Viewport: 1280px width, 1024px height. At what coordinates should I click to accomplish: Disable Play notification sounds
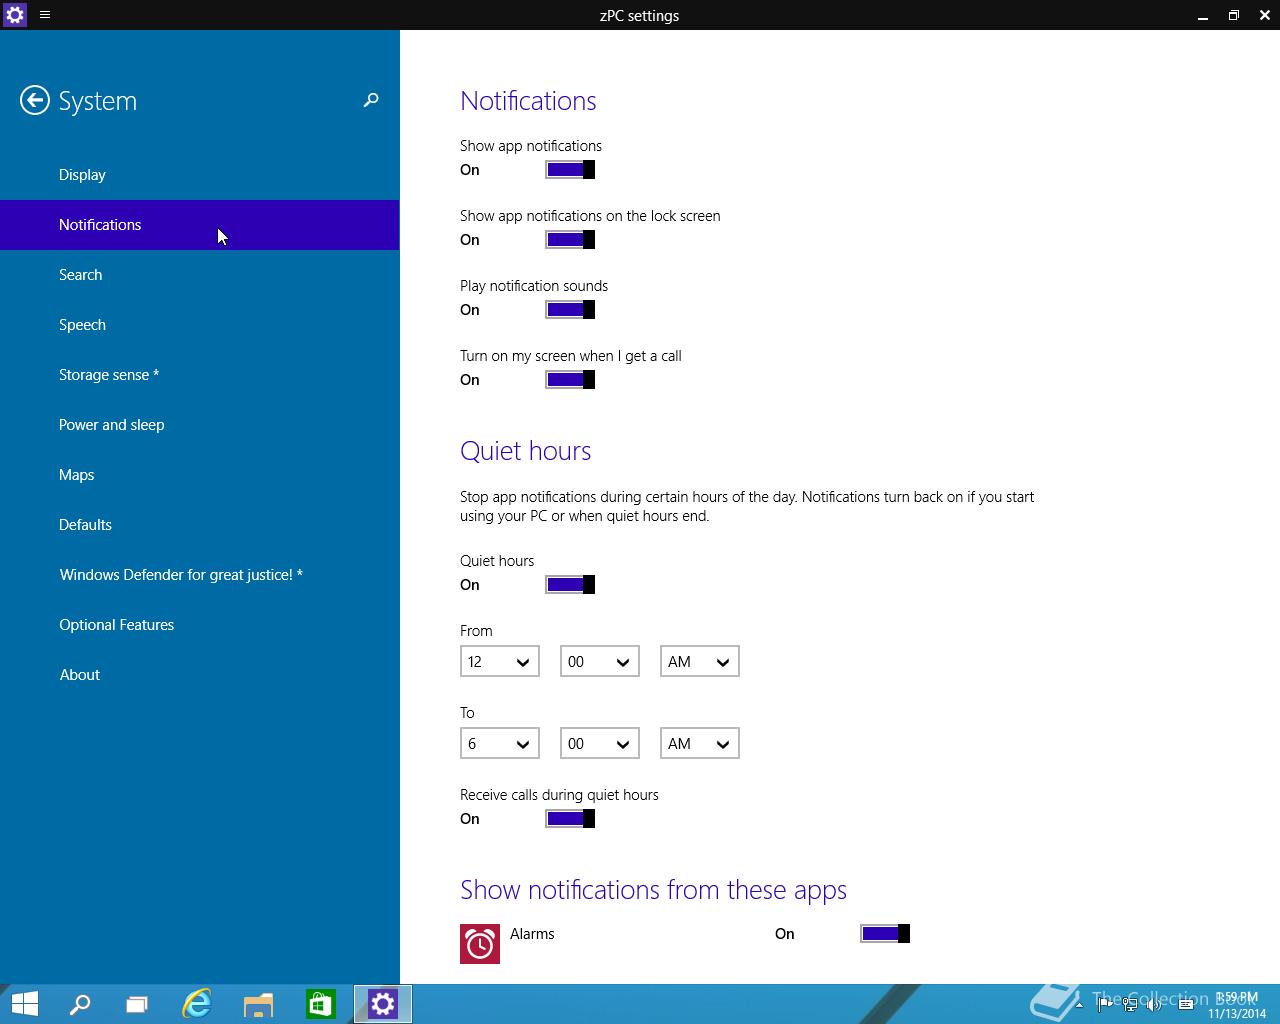coord(570,310)
